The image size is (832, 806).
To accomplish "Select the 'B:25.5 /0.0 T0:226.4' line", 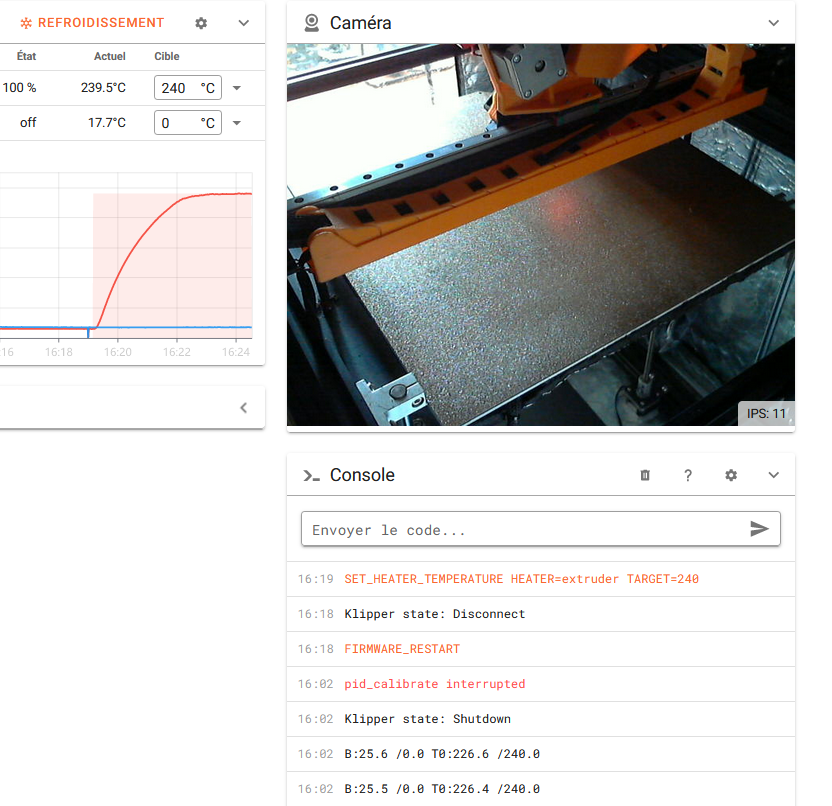I will pyautogui.click(x=442, y=789).
